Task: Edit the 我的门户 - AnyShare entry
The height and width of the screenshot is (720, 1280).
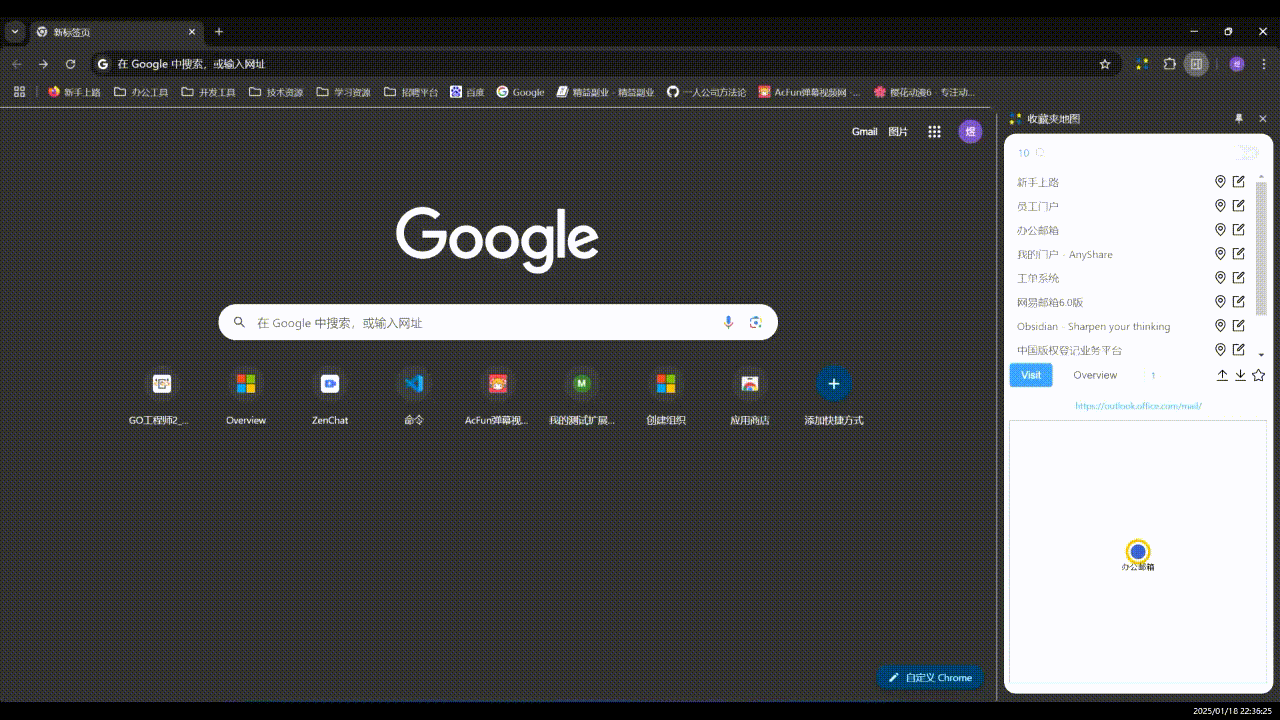Action: [1239, 254]
